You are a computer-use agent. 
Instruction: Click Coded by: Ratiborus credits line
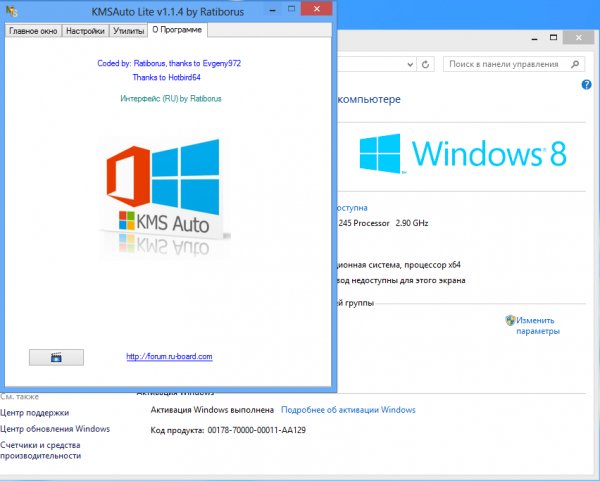click(x=169, y=64)
